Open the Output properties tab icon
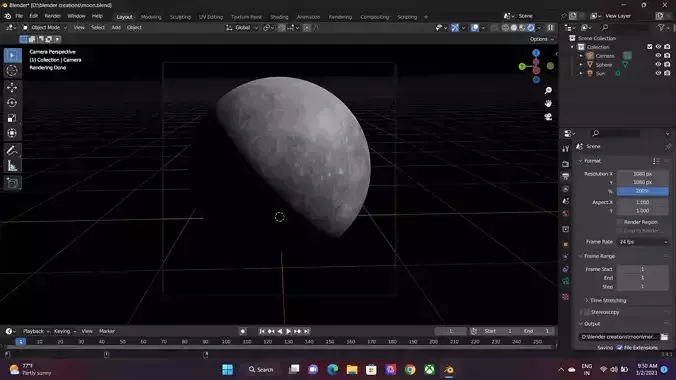This screenshot has height=380, width=676. (x=566, y=176)
